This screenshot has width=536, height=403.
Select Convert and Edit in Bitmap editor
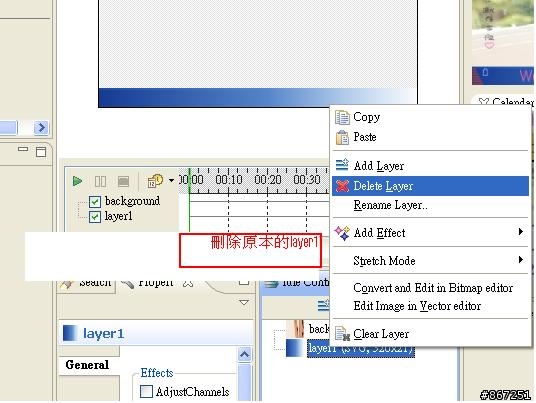pyautogui.click(x=430, y=288)
